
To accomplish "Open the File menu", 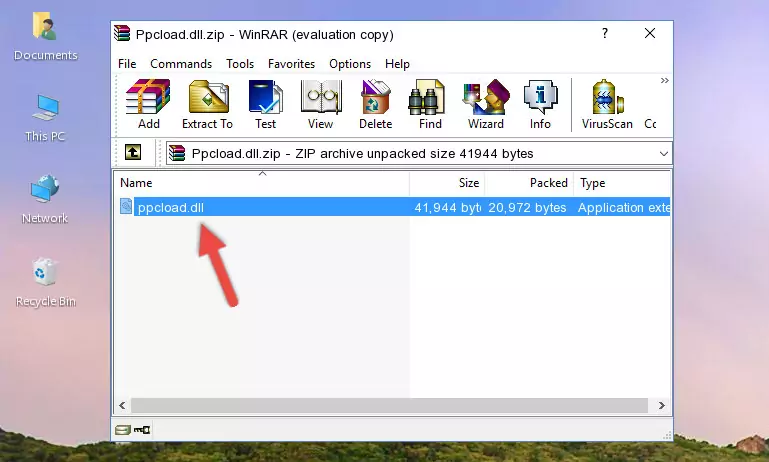I will 127,64.
